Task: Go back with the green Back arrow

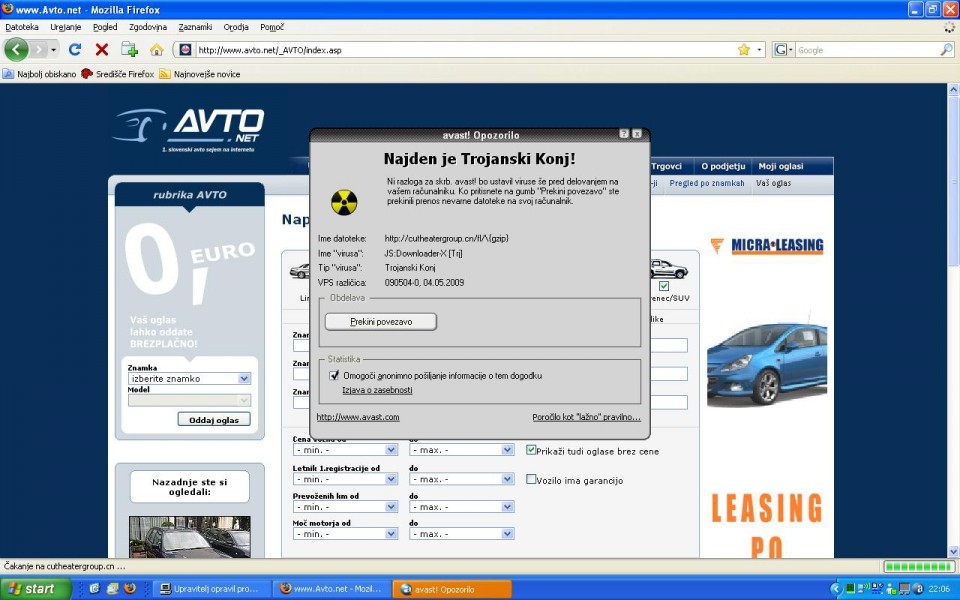Action: 17,50
